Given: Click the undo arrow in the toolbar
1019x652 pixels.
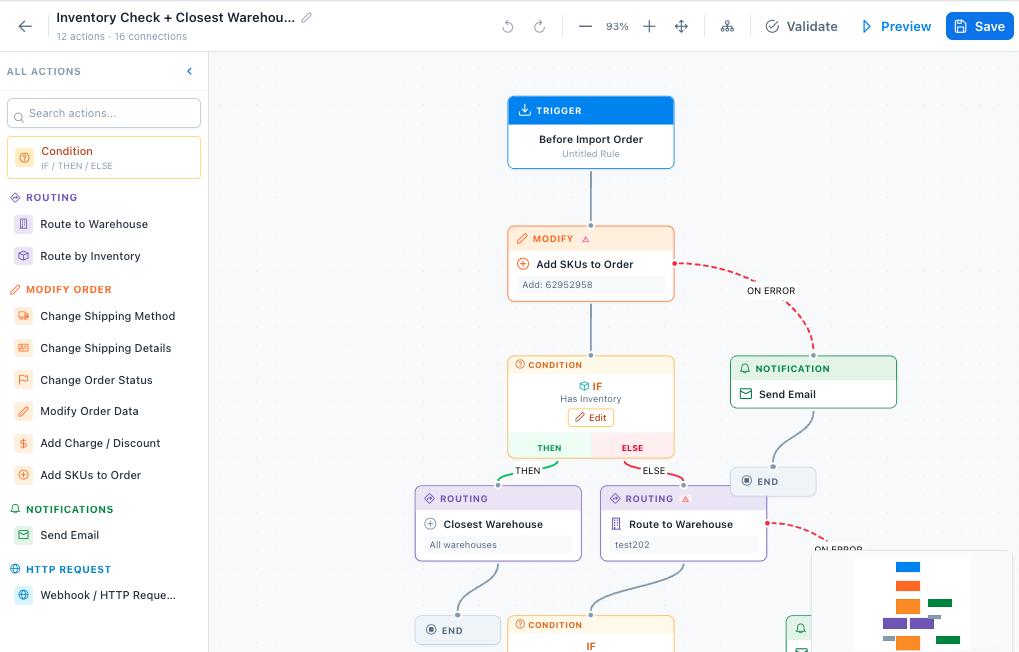Looking at the screenshot, I should pos(508,26).
